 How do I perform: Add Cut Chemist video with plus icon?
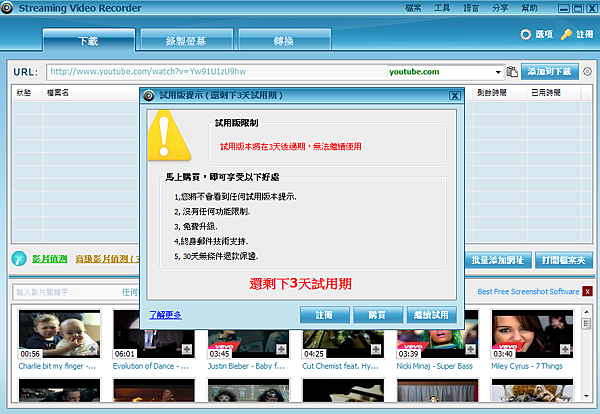coord(376,349)
